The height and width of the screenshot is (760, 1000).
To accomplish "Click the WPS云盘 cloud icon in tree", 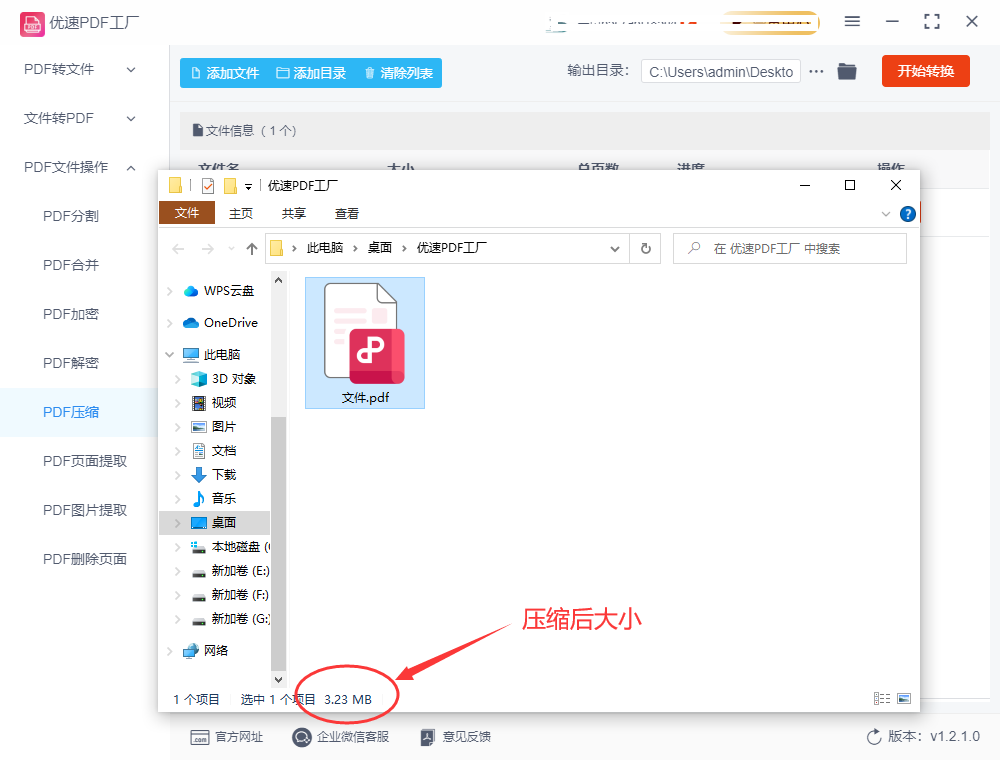I will point(191,291).
